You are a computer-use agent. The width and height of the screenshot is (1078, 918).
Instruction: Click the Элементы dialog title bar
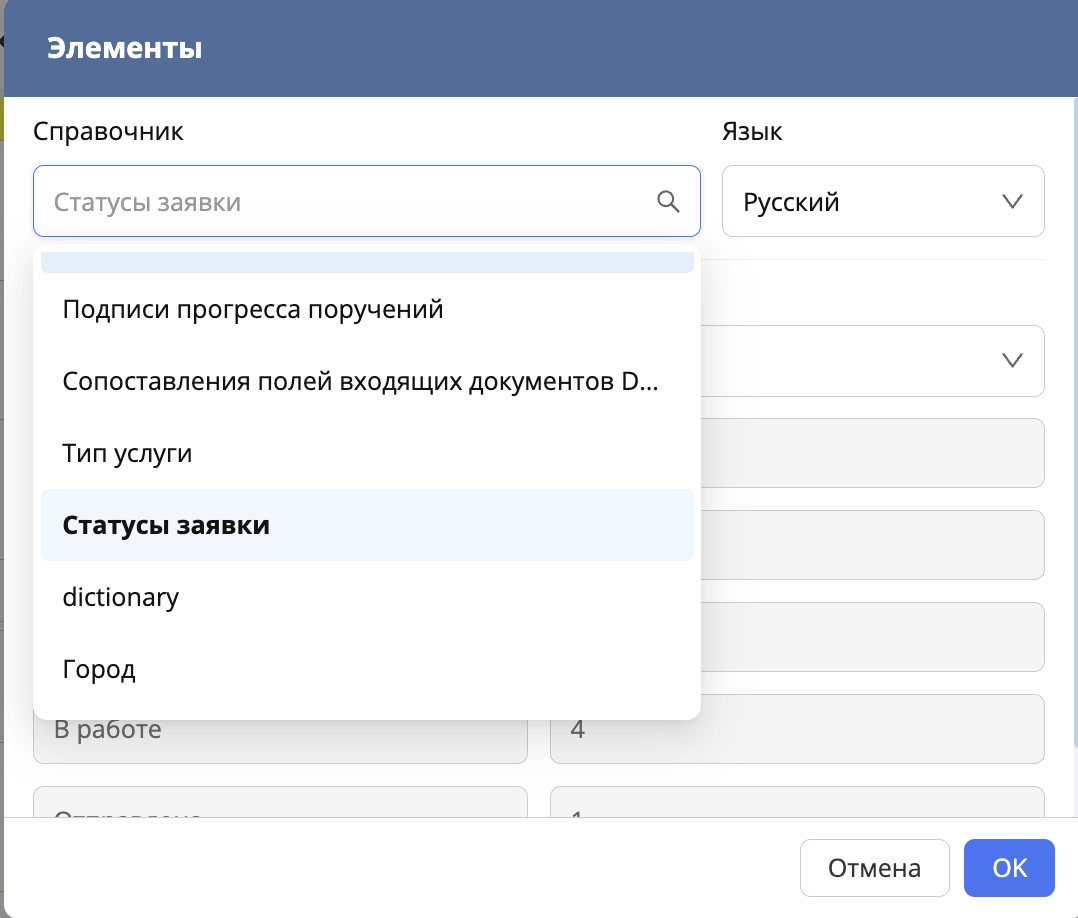pyautogui.click(x=125, y=48)
